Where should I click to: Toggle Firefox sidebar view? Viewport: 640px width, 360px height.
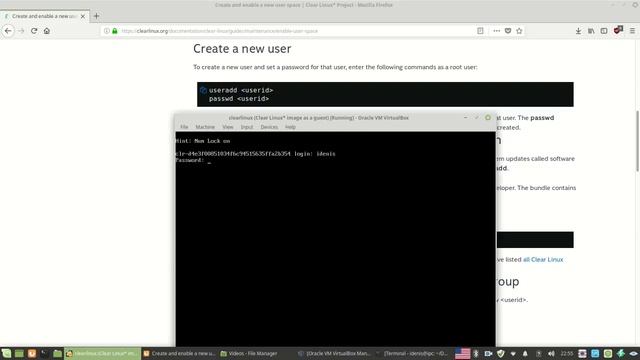[604, 31]
